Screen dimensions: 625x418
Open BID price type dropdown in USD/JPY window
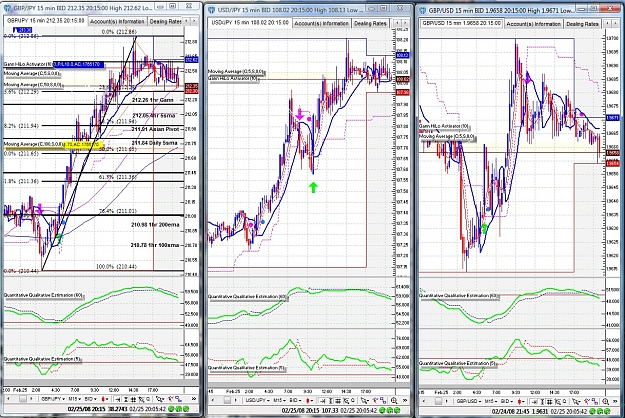pos(295,400)
